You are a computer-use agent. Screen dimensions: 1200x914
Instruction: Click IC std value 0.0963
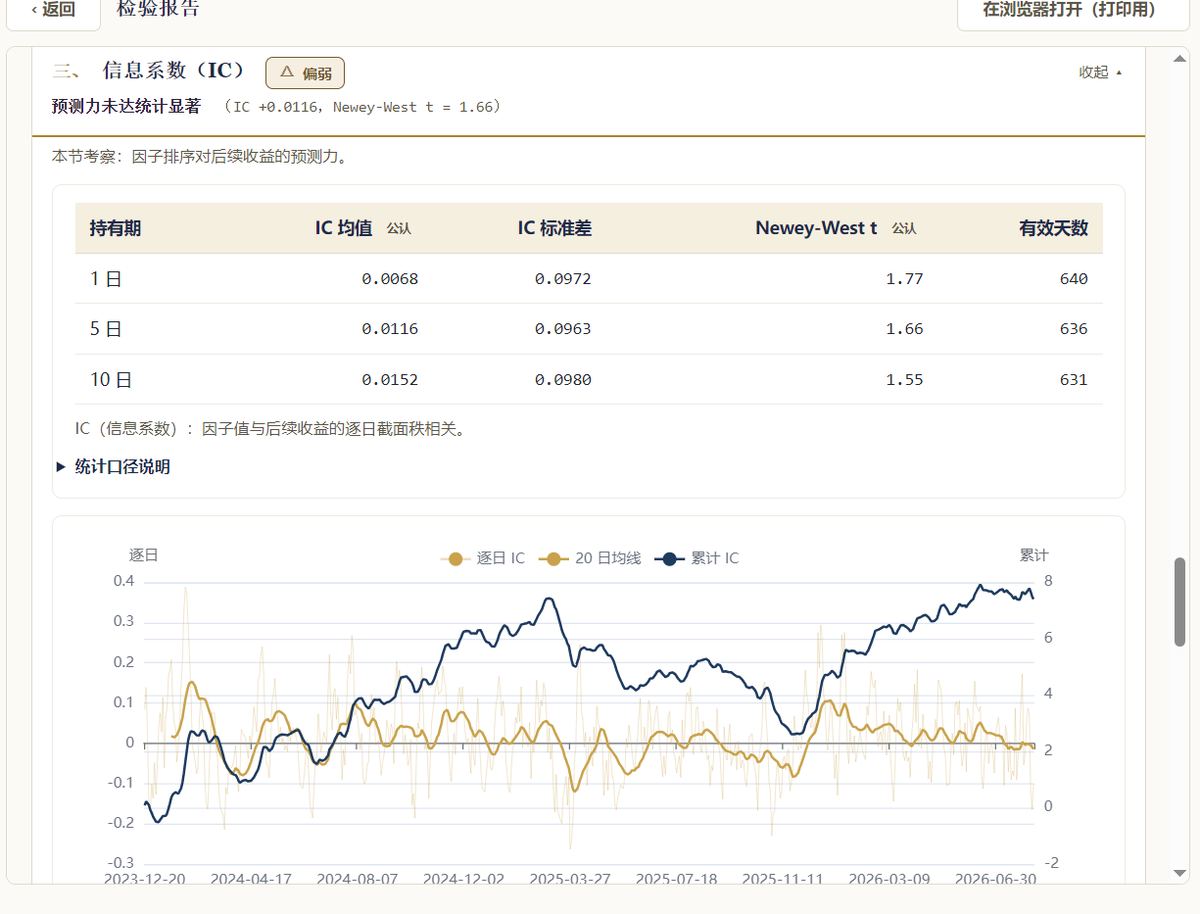563,329
